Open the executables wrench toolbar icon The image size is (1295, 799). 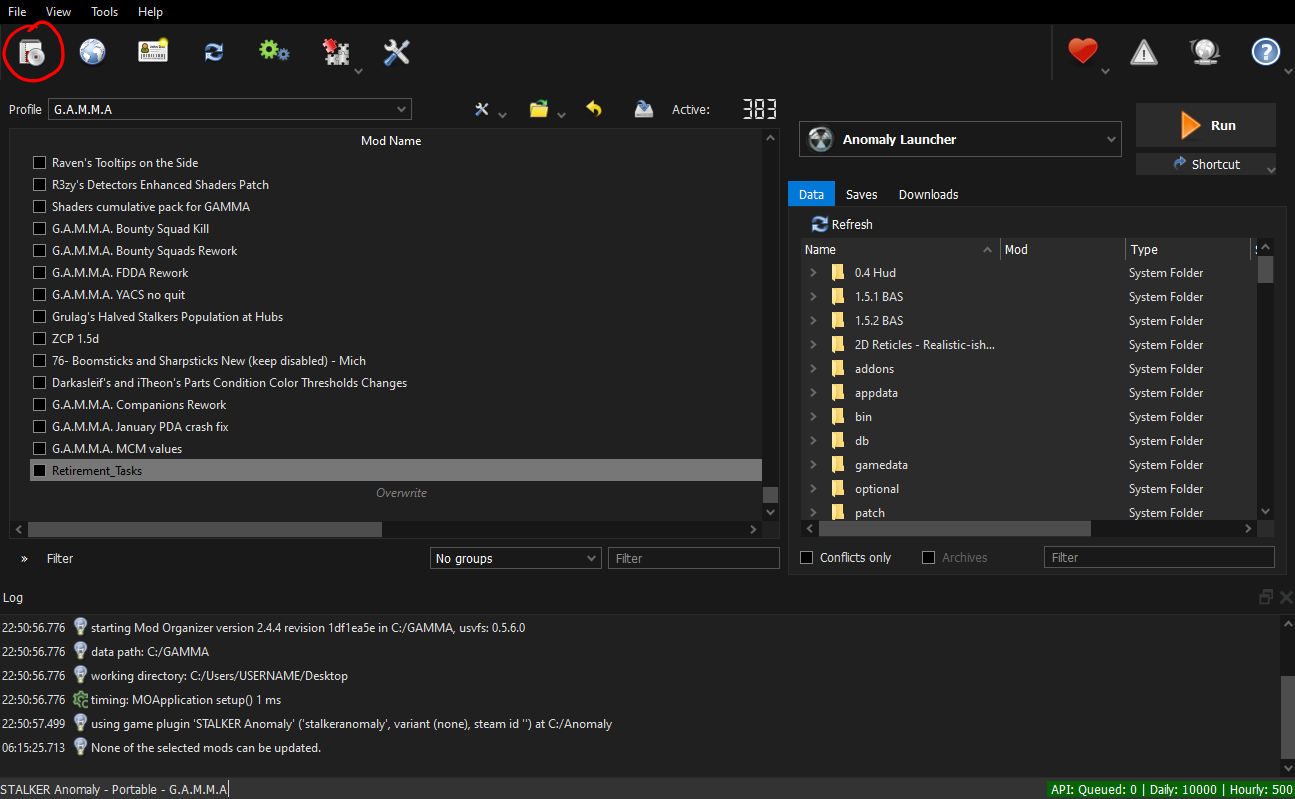396,52
